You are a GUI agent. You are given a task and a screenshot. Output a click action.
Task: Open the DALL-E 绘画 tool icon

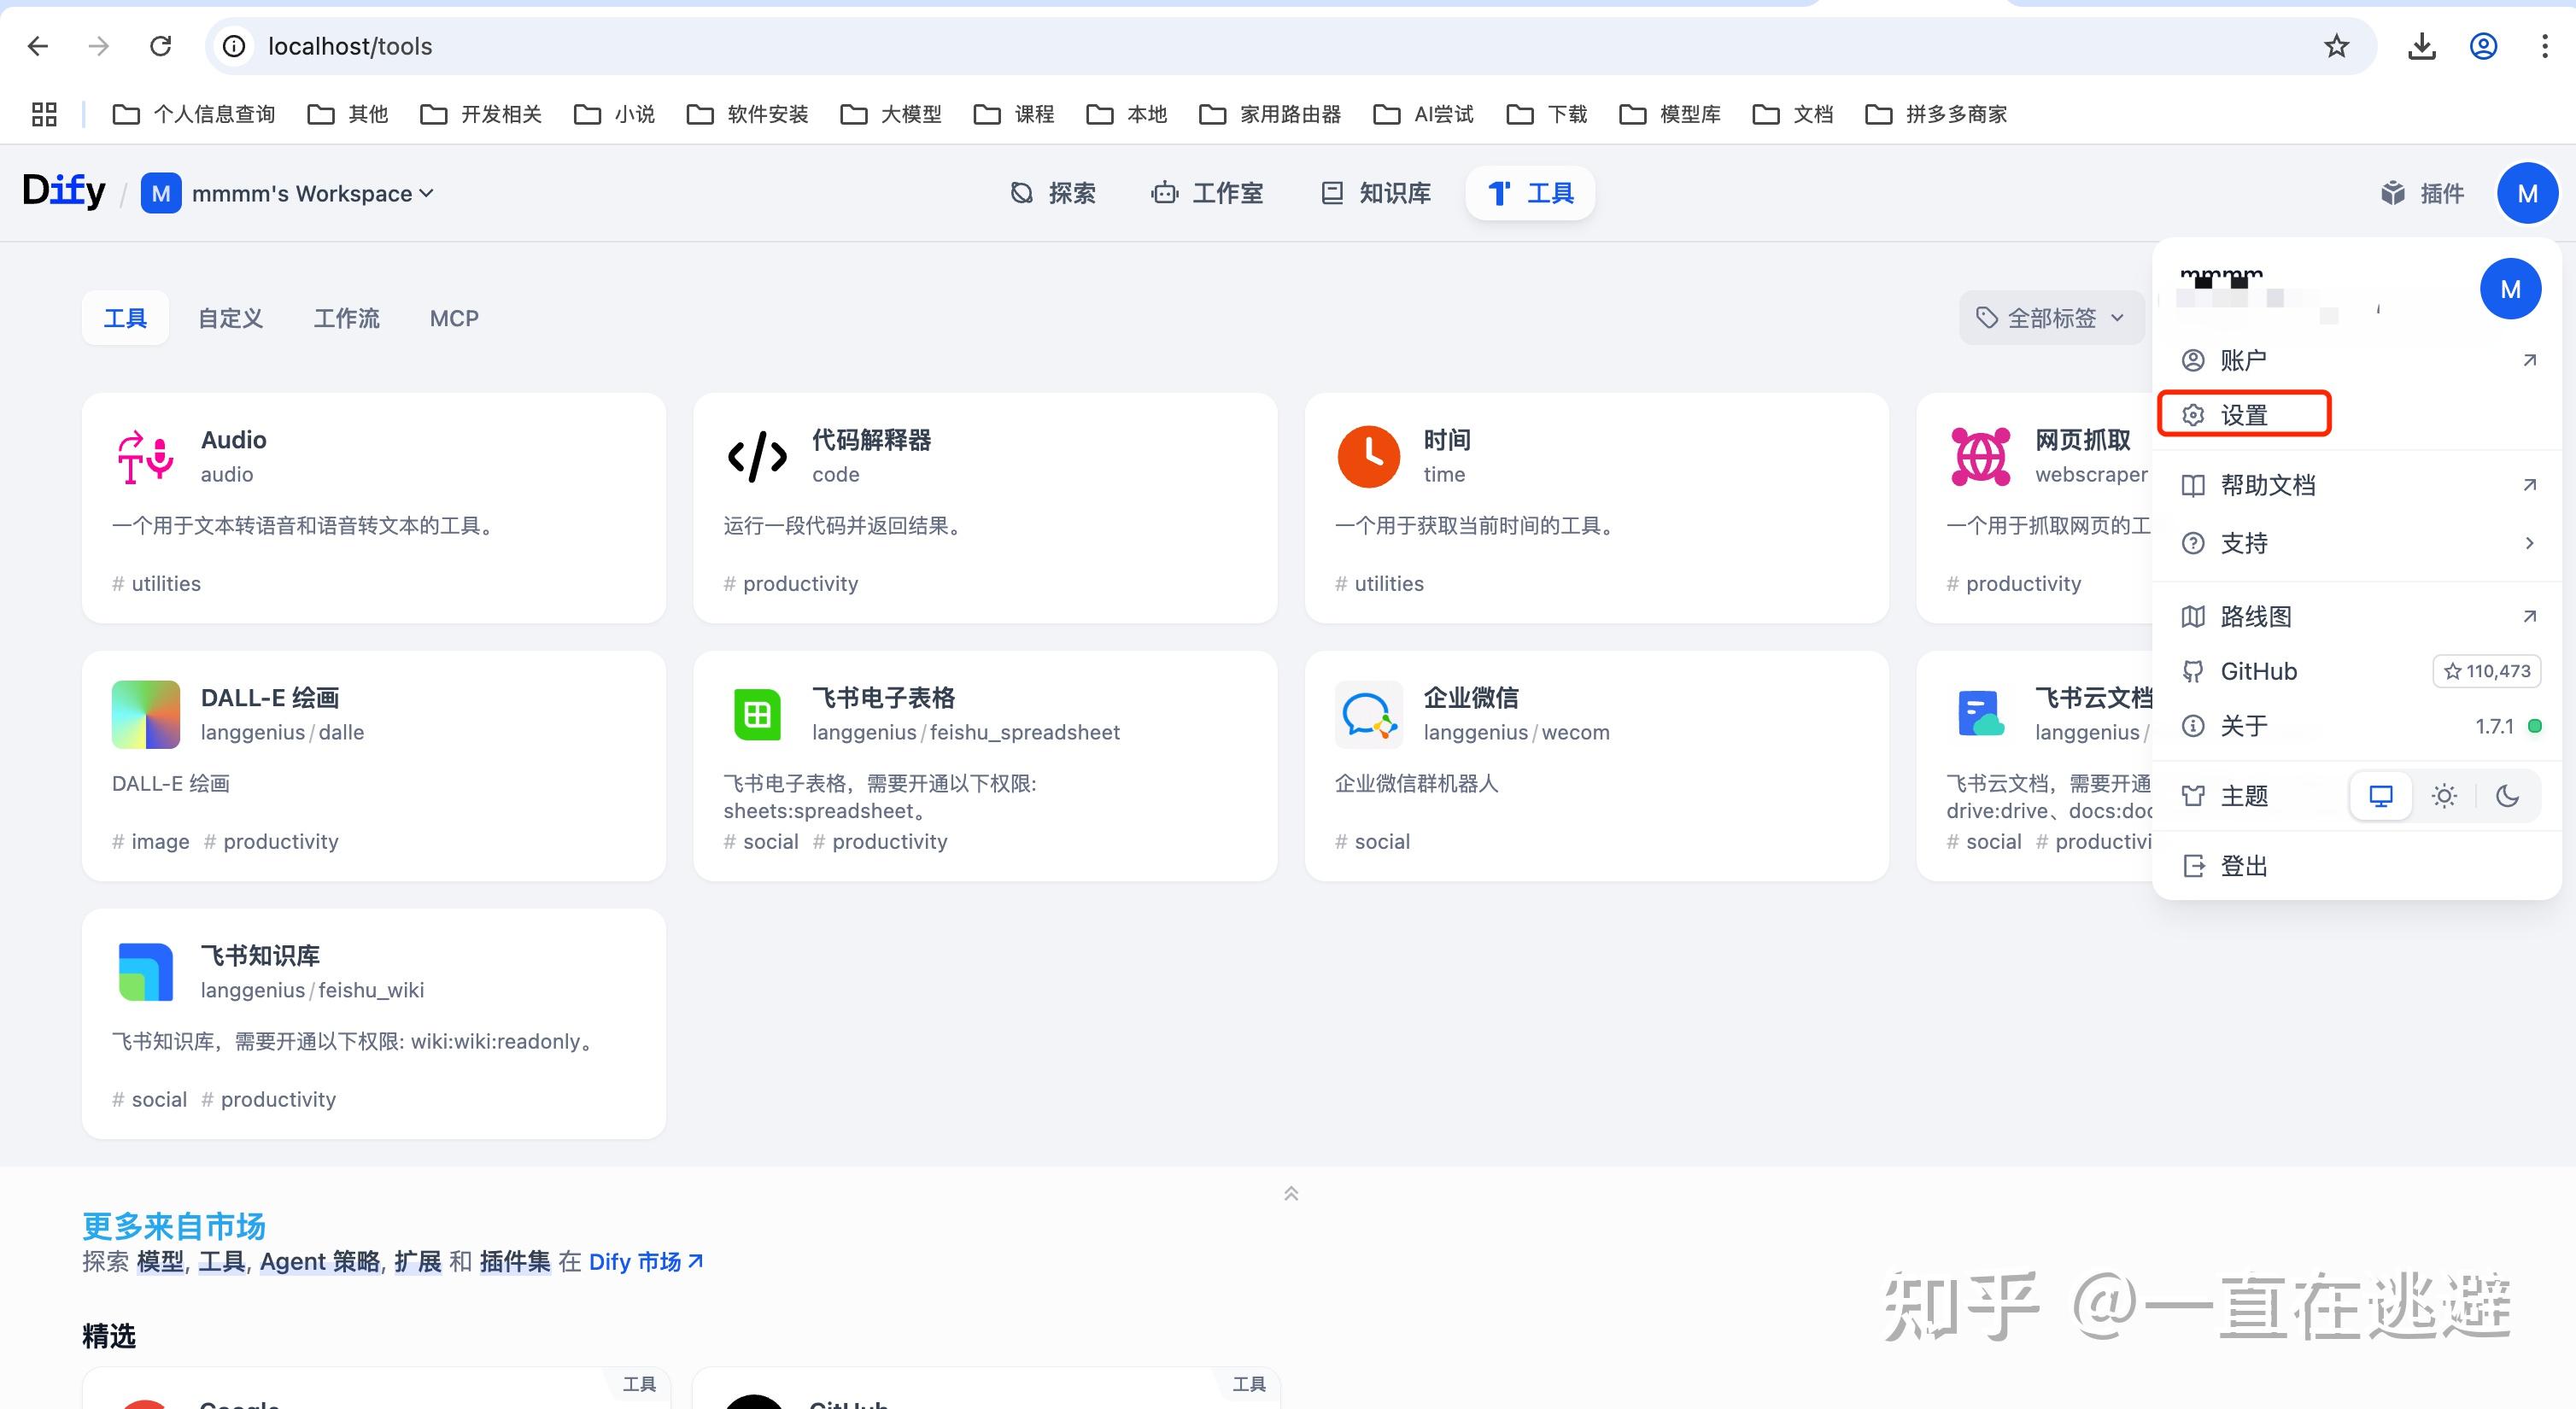pos(145,714)
